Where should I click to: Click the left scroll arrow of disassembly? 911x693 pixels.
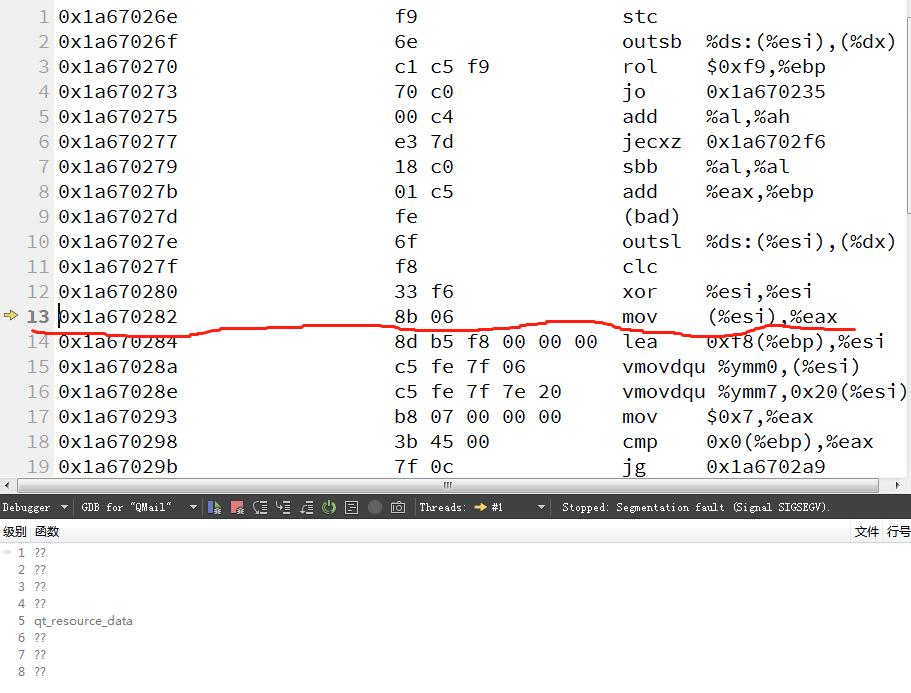coord(6,486)
